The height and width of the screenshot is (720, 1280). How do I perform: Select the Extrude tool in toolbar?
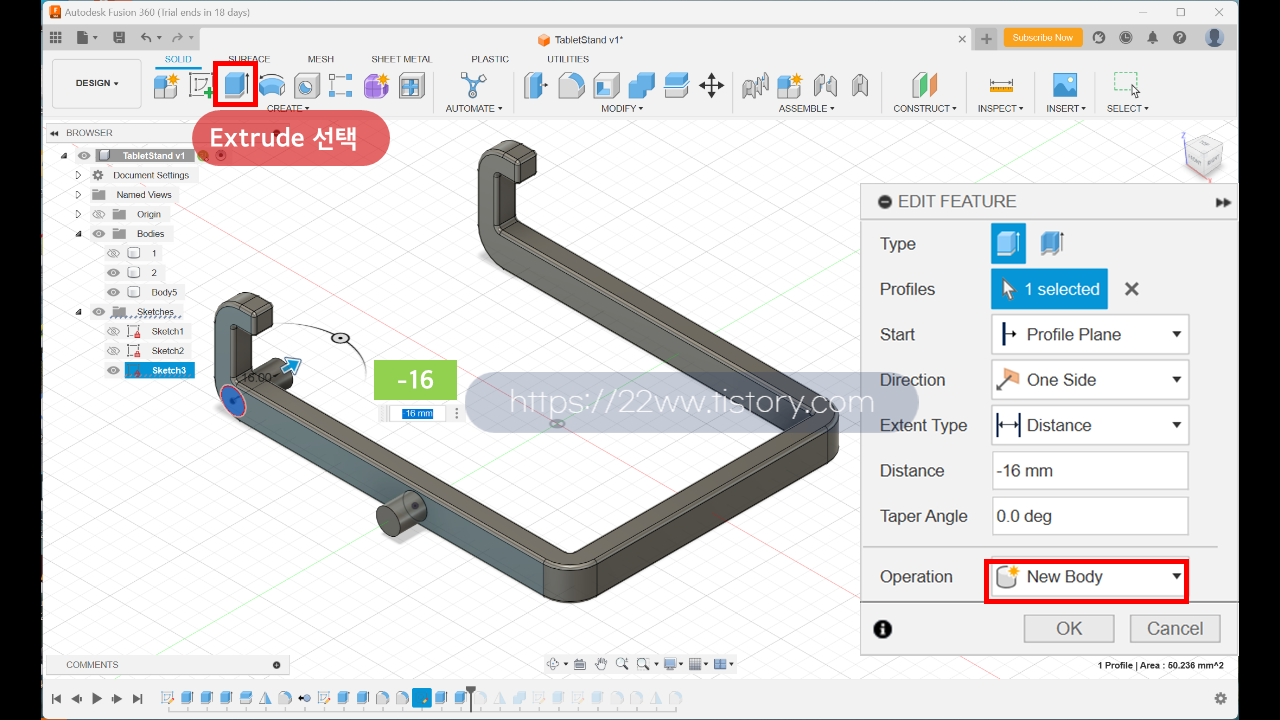(236, 84)
